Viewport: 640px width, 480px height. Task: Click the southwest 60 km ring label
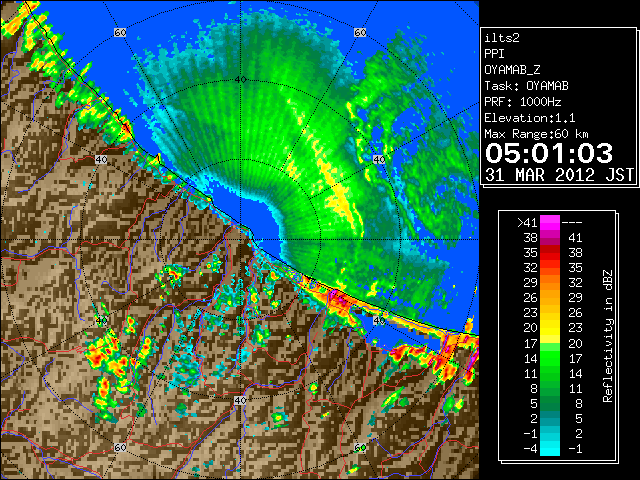(x=120, y=447)
